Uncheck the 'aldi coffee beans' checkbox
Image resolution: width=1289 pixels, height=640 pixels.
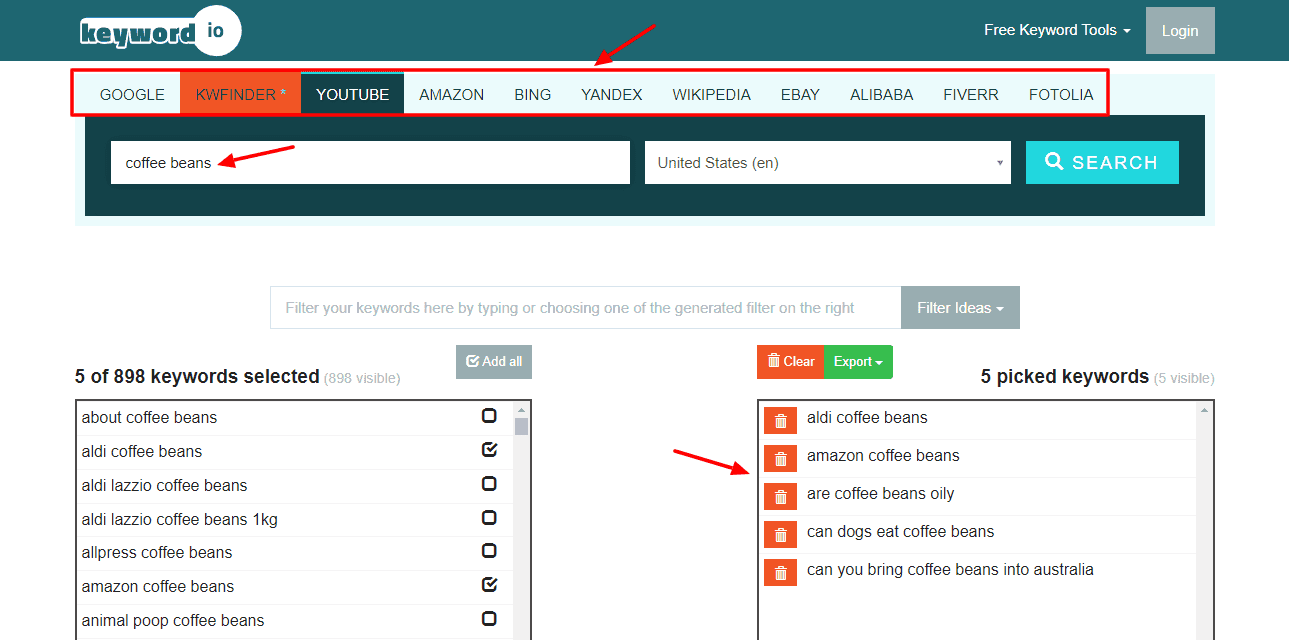[x=489, y=450]
